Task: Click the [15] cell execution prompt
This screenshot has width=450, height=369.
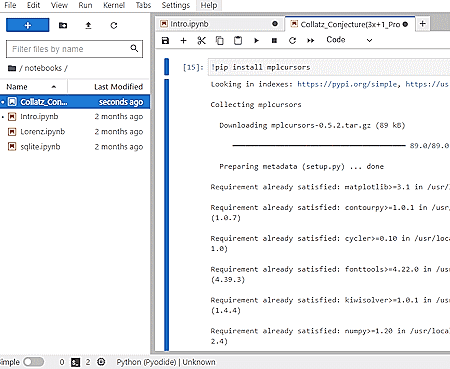Action: coord(193,67)
